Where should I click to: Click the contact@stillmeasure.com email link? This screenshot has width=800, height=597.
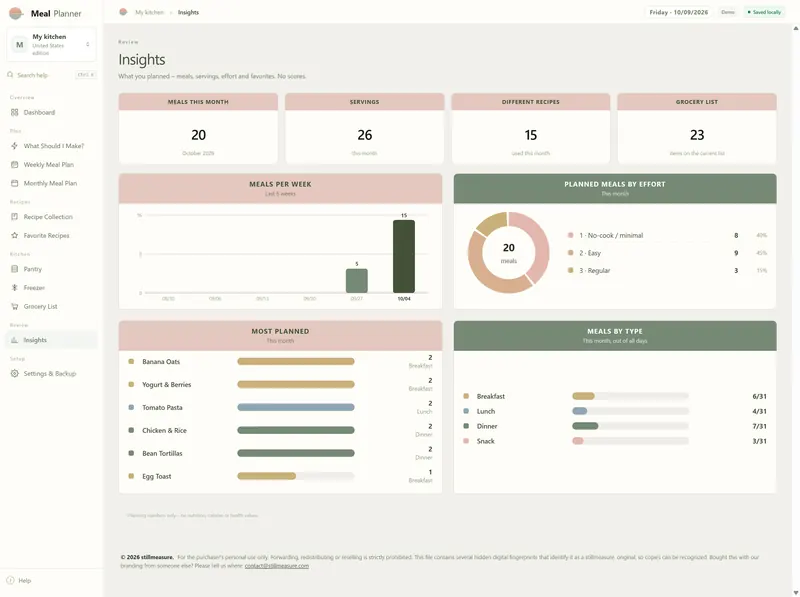(x=277, y=566)
